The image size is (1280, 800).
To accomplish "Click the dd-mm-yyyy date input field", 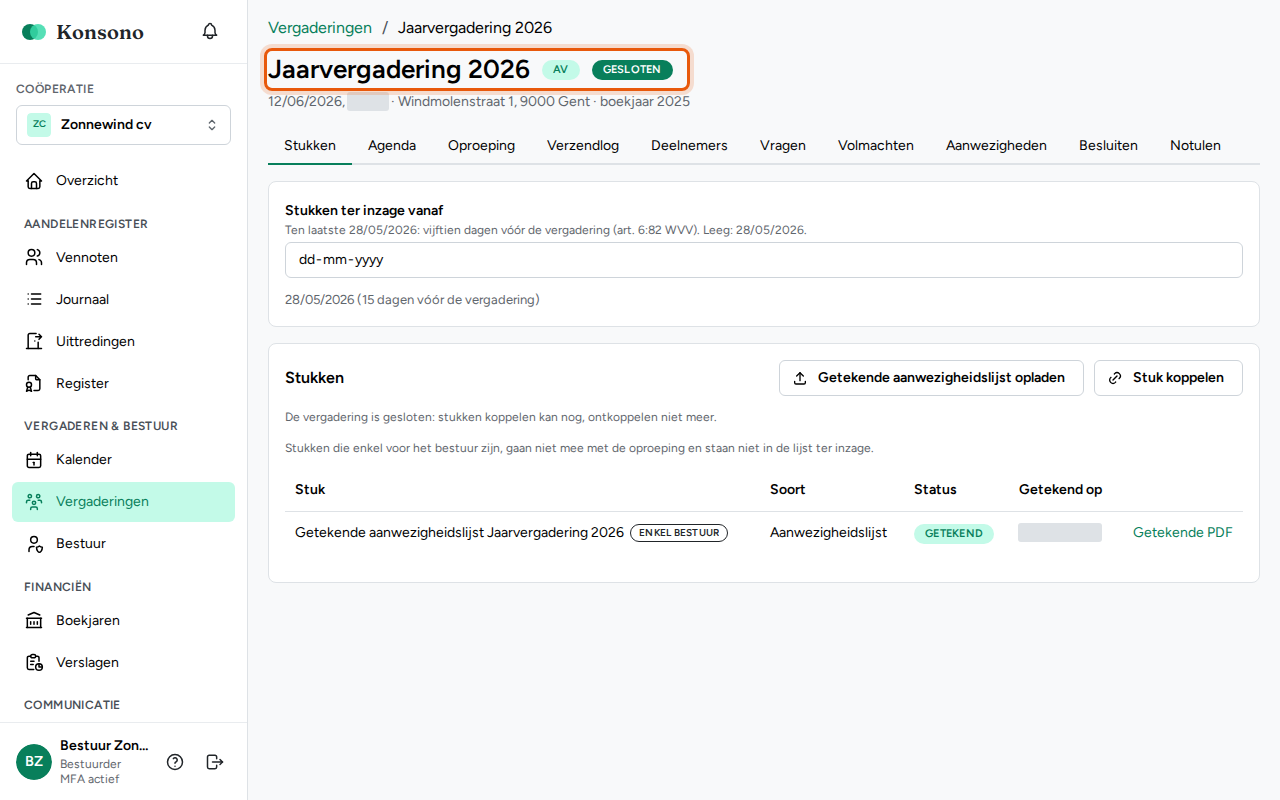I will [764, 260].
